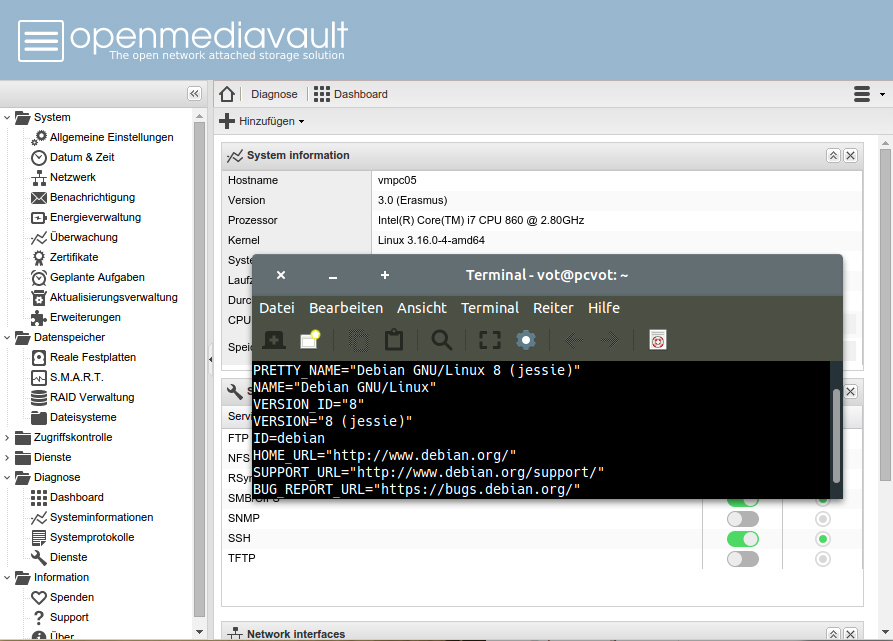Viewport: 893px width, 641px height.
Task: Click the Überwachung chart icon
Action: (x=39, y=237)
